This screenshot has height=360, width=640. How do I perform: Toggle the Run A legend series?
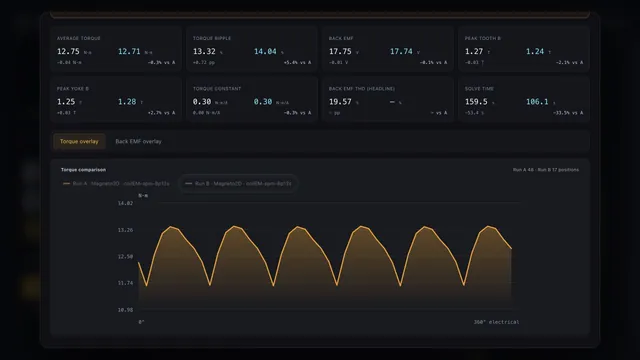coord(116,184)
